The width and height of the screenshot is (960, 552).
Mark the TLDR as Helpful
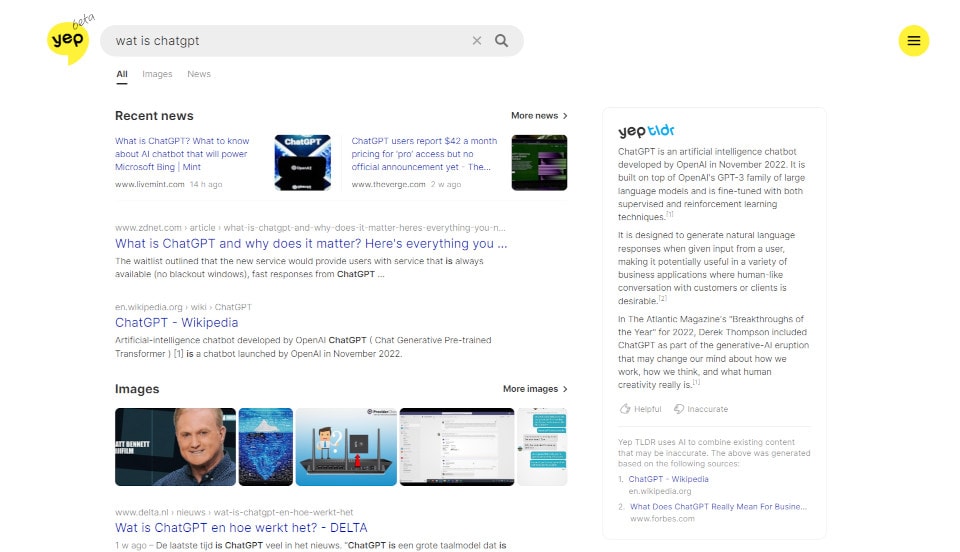(640, 409)
